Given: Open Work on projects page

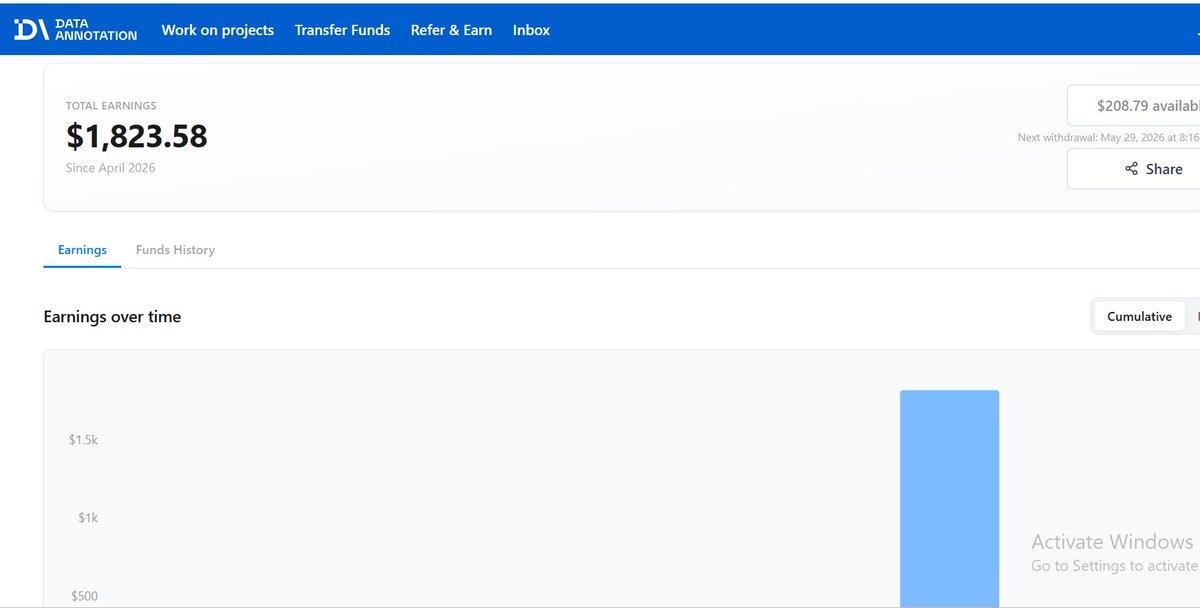Looking at the screenshot, I should tap(217, 30).
